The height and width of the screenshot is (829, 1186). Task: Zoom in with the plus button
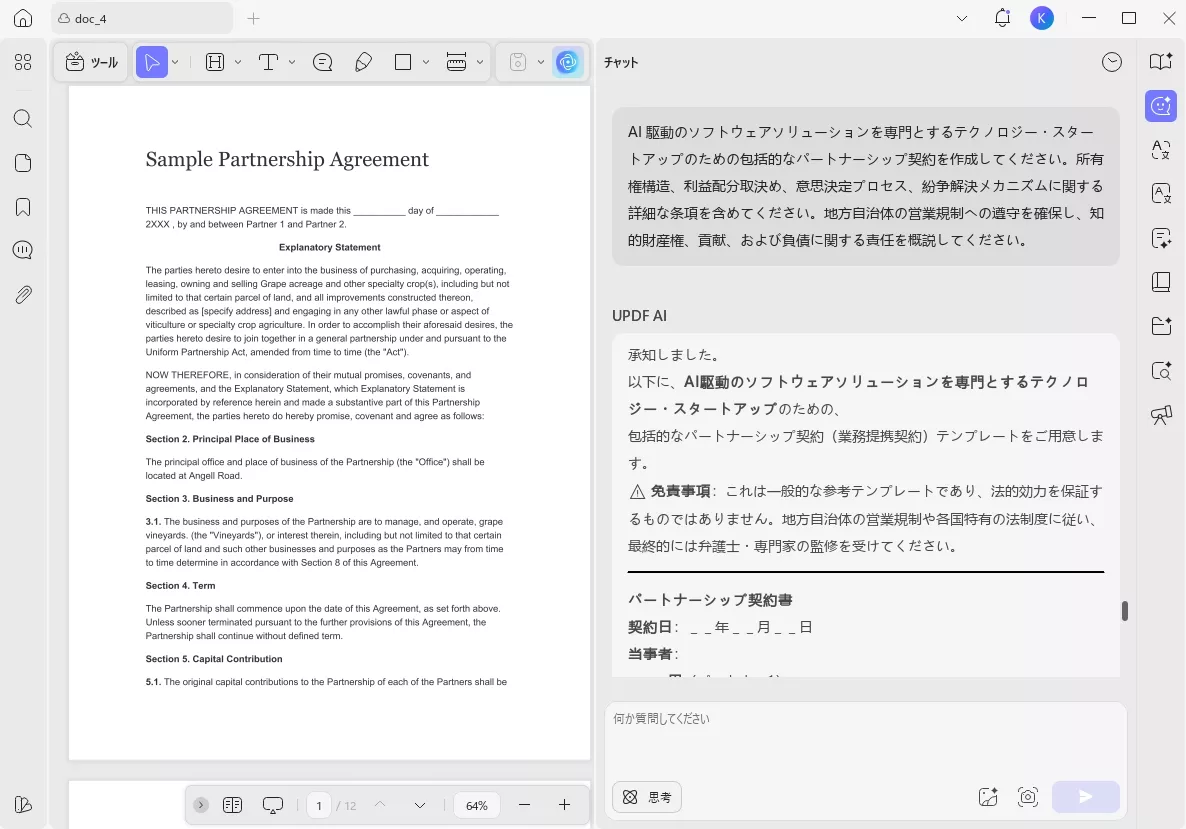[564, 805]
